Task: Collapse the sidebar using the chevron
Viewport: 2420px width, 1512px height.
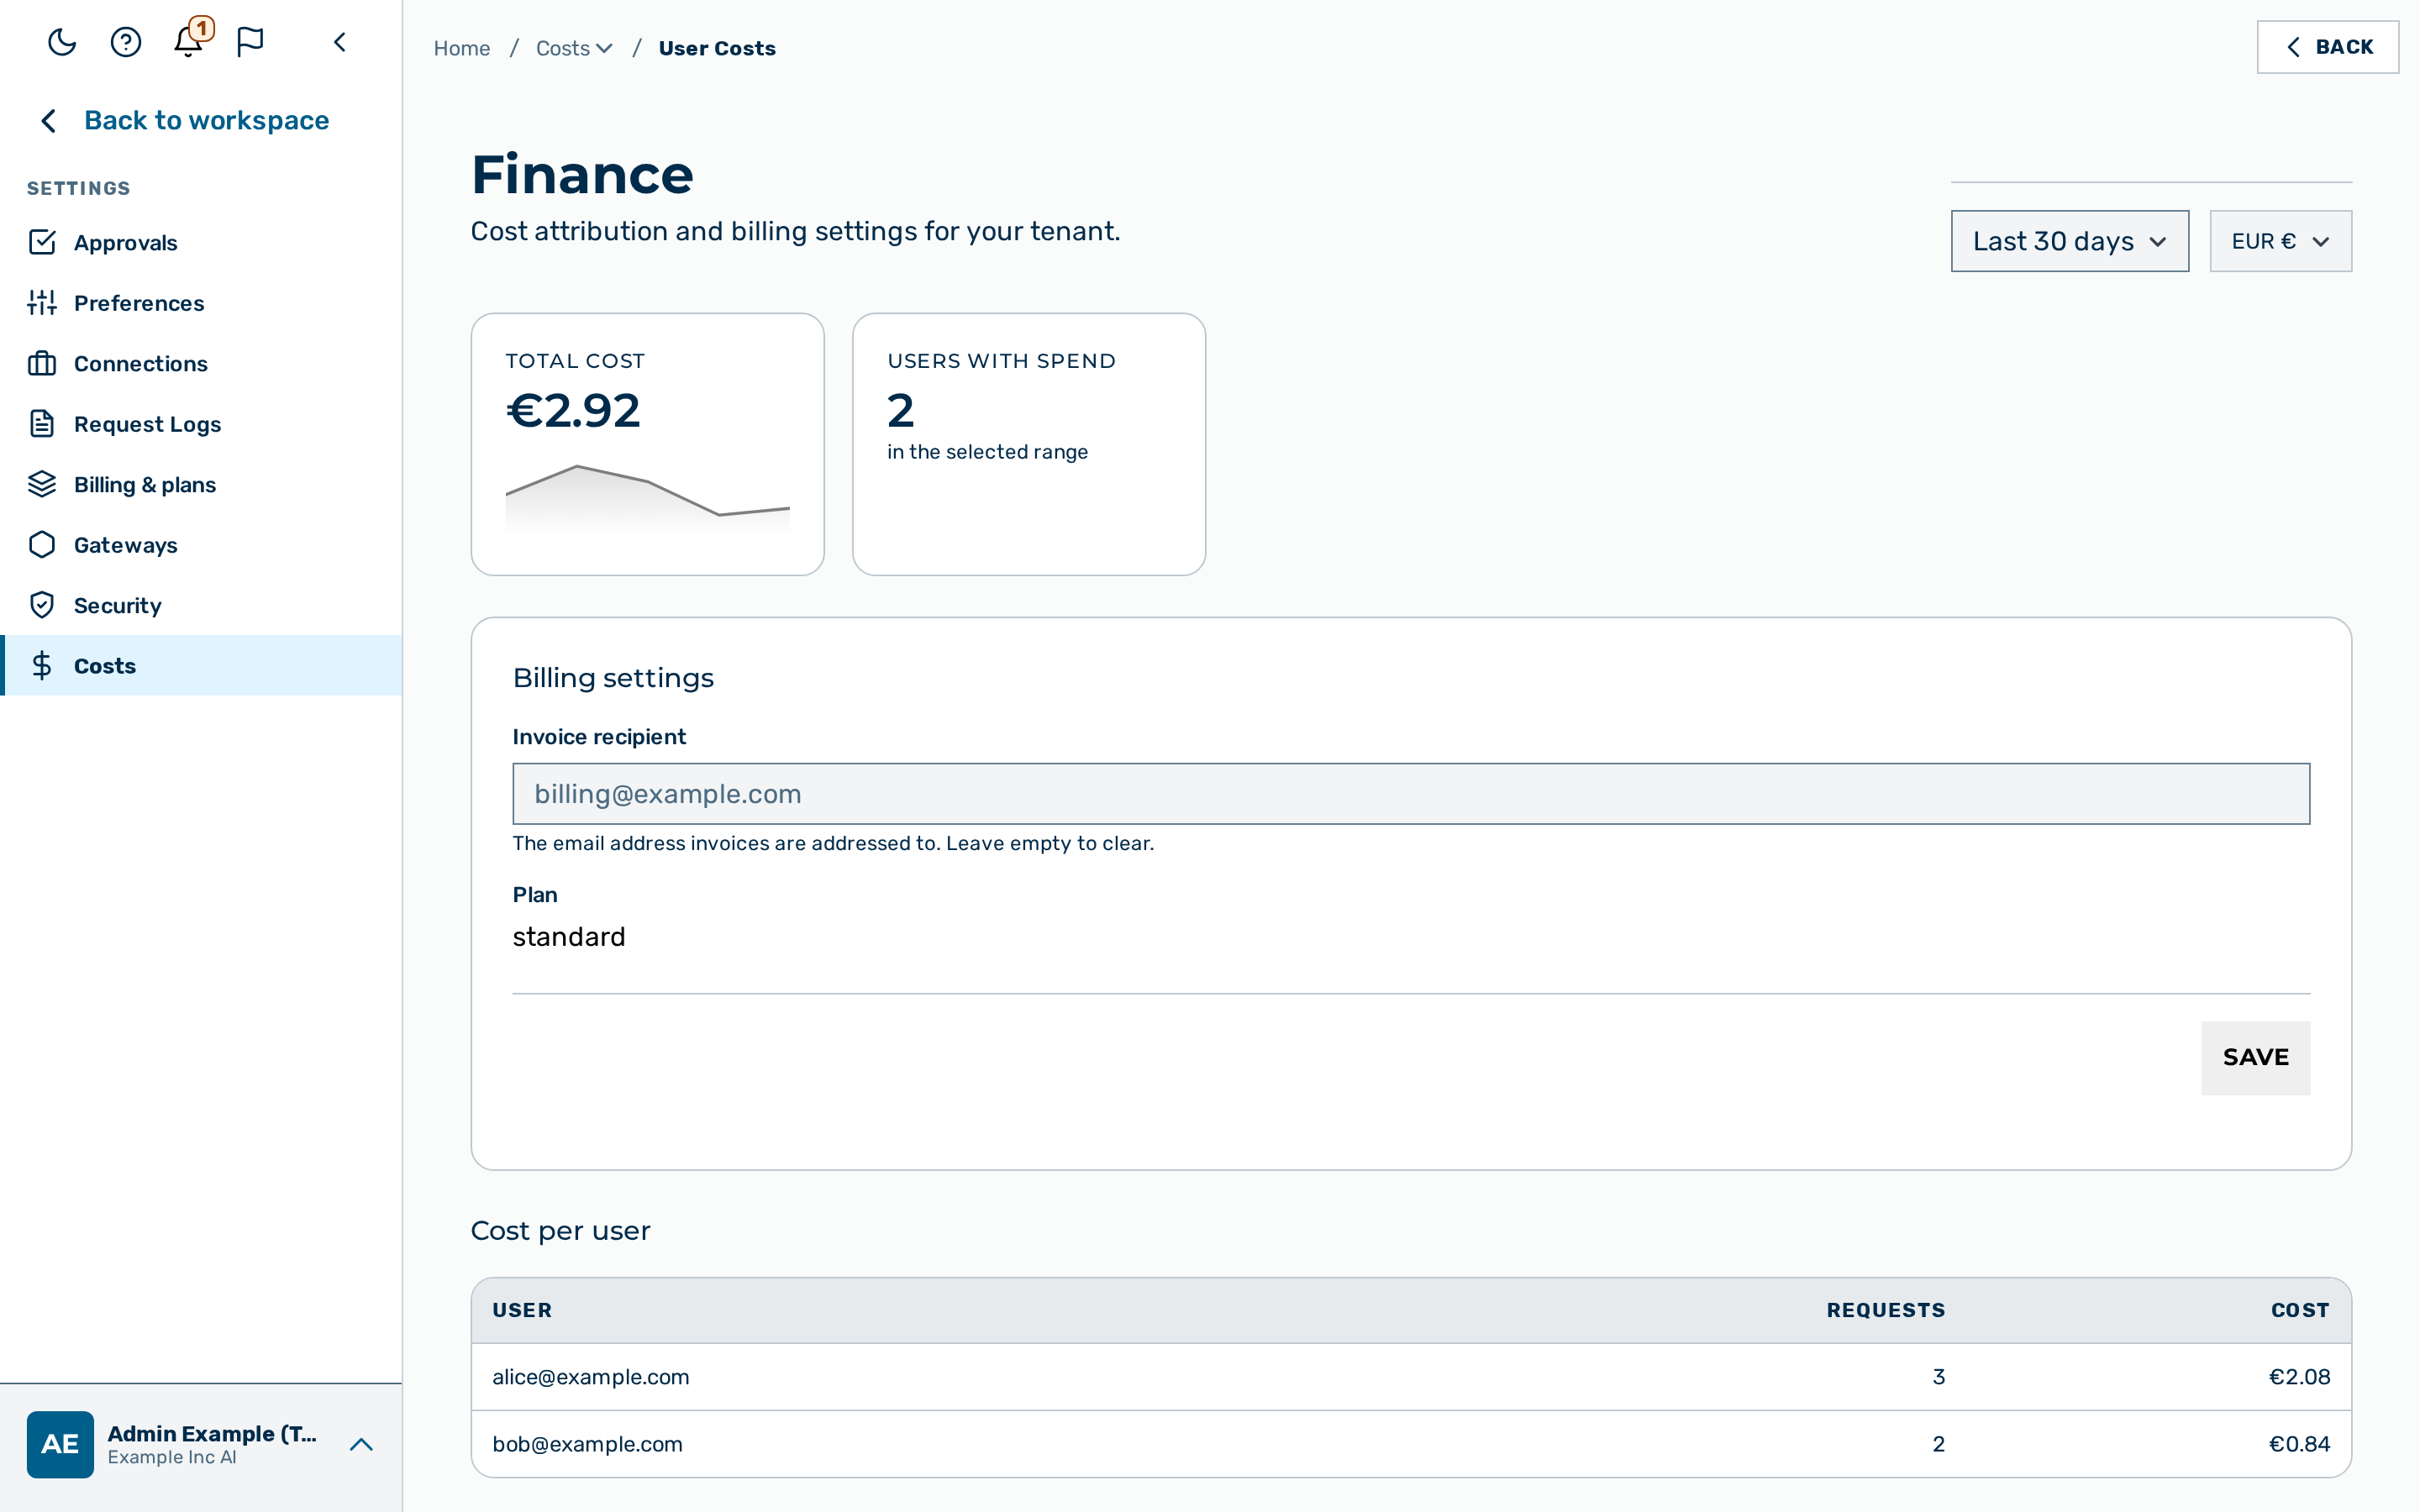Action: [340, 42]
